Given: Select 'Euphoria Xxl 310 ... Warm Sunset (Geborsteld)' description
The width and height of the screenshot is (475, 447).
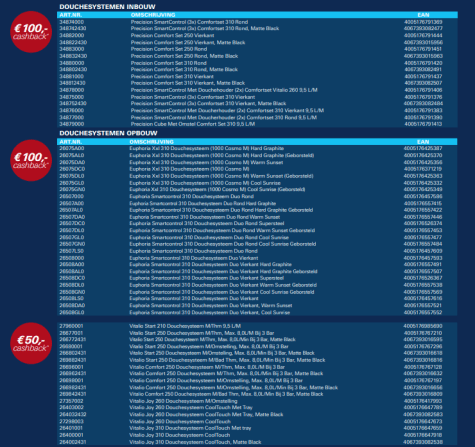Looking at the screenshot, I should pos(221,176).
